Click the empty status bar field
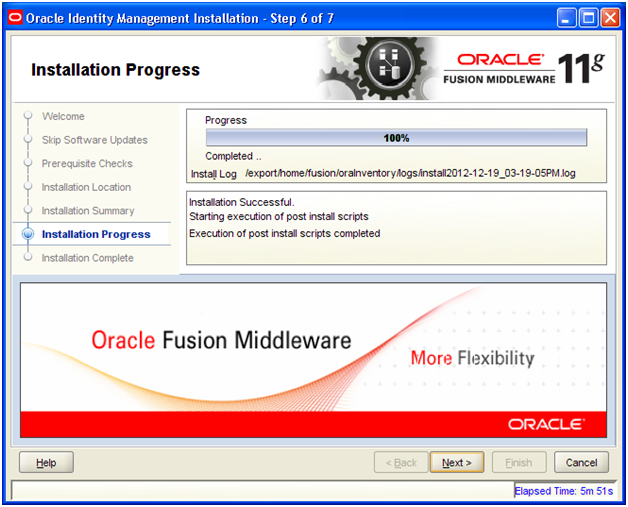The width and height of the screenshot is (628, 507). pos(263,491)
